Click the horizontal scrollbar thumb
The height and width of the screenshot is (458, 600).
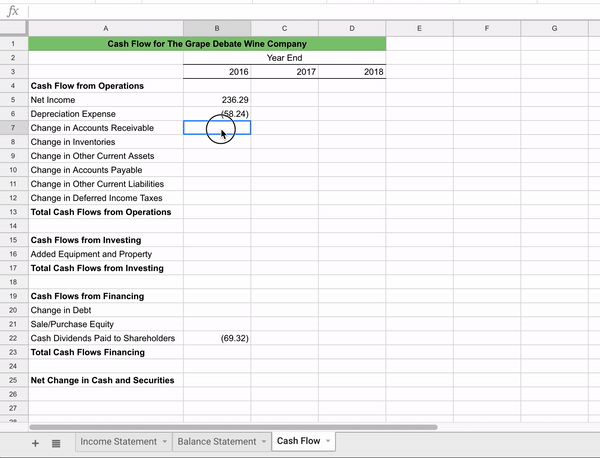pos(233,427)
